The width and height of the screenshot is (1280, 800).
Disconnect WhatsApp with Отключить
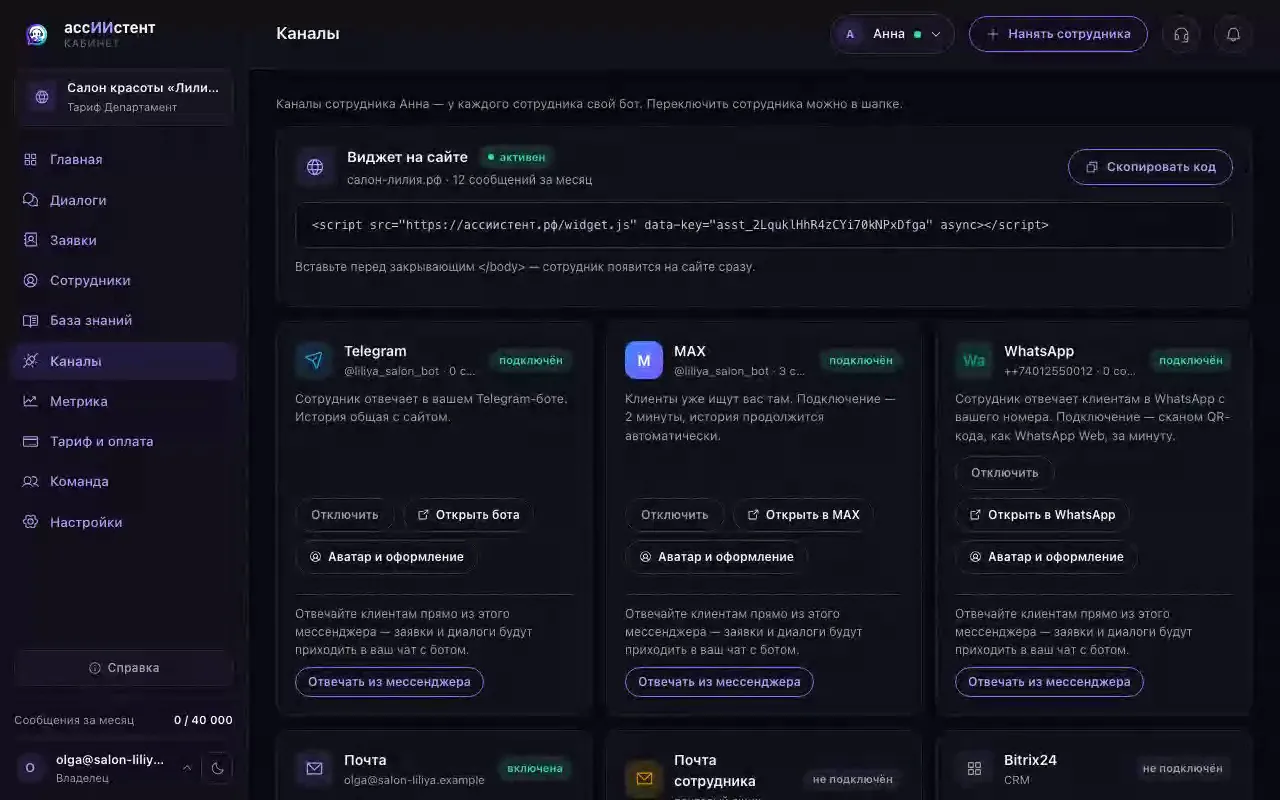1004,473
